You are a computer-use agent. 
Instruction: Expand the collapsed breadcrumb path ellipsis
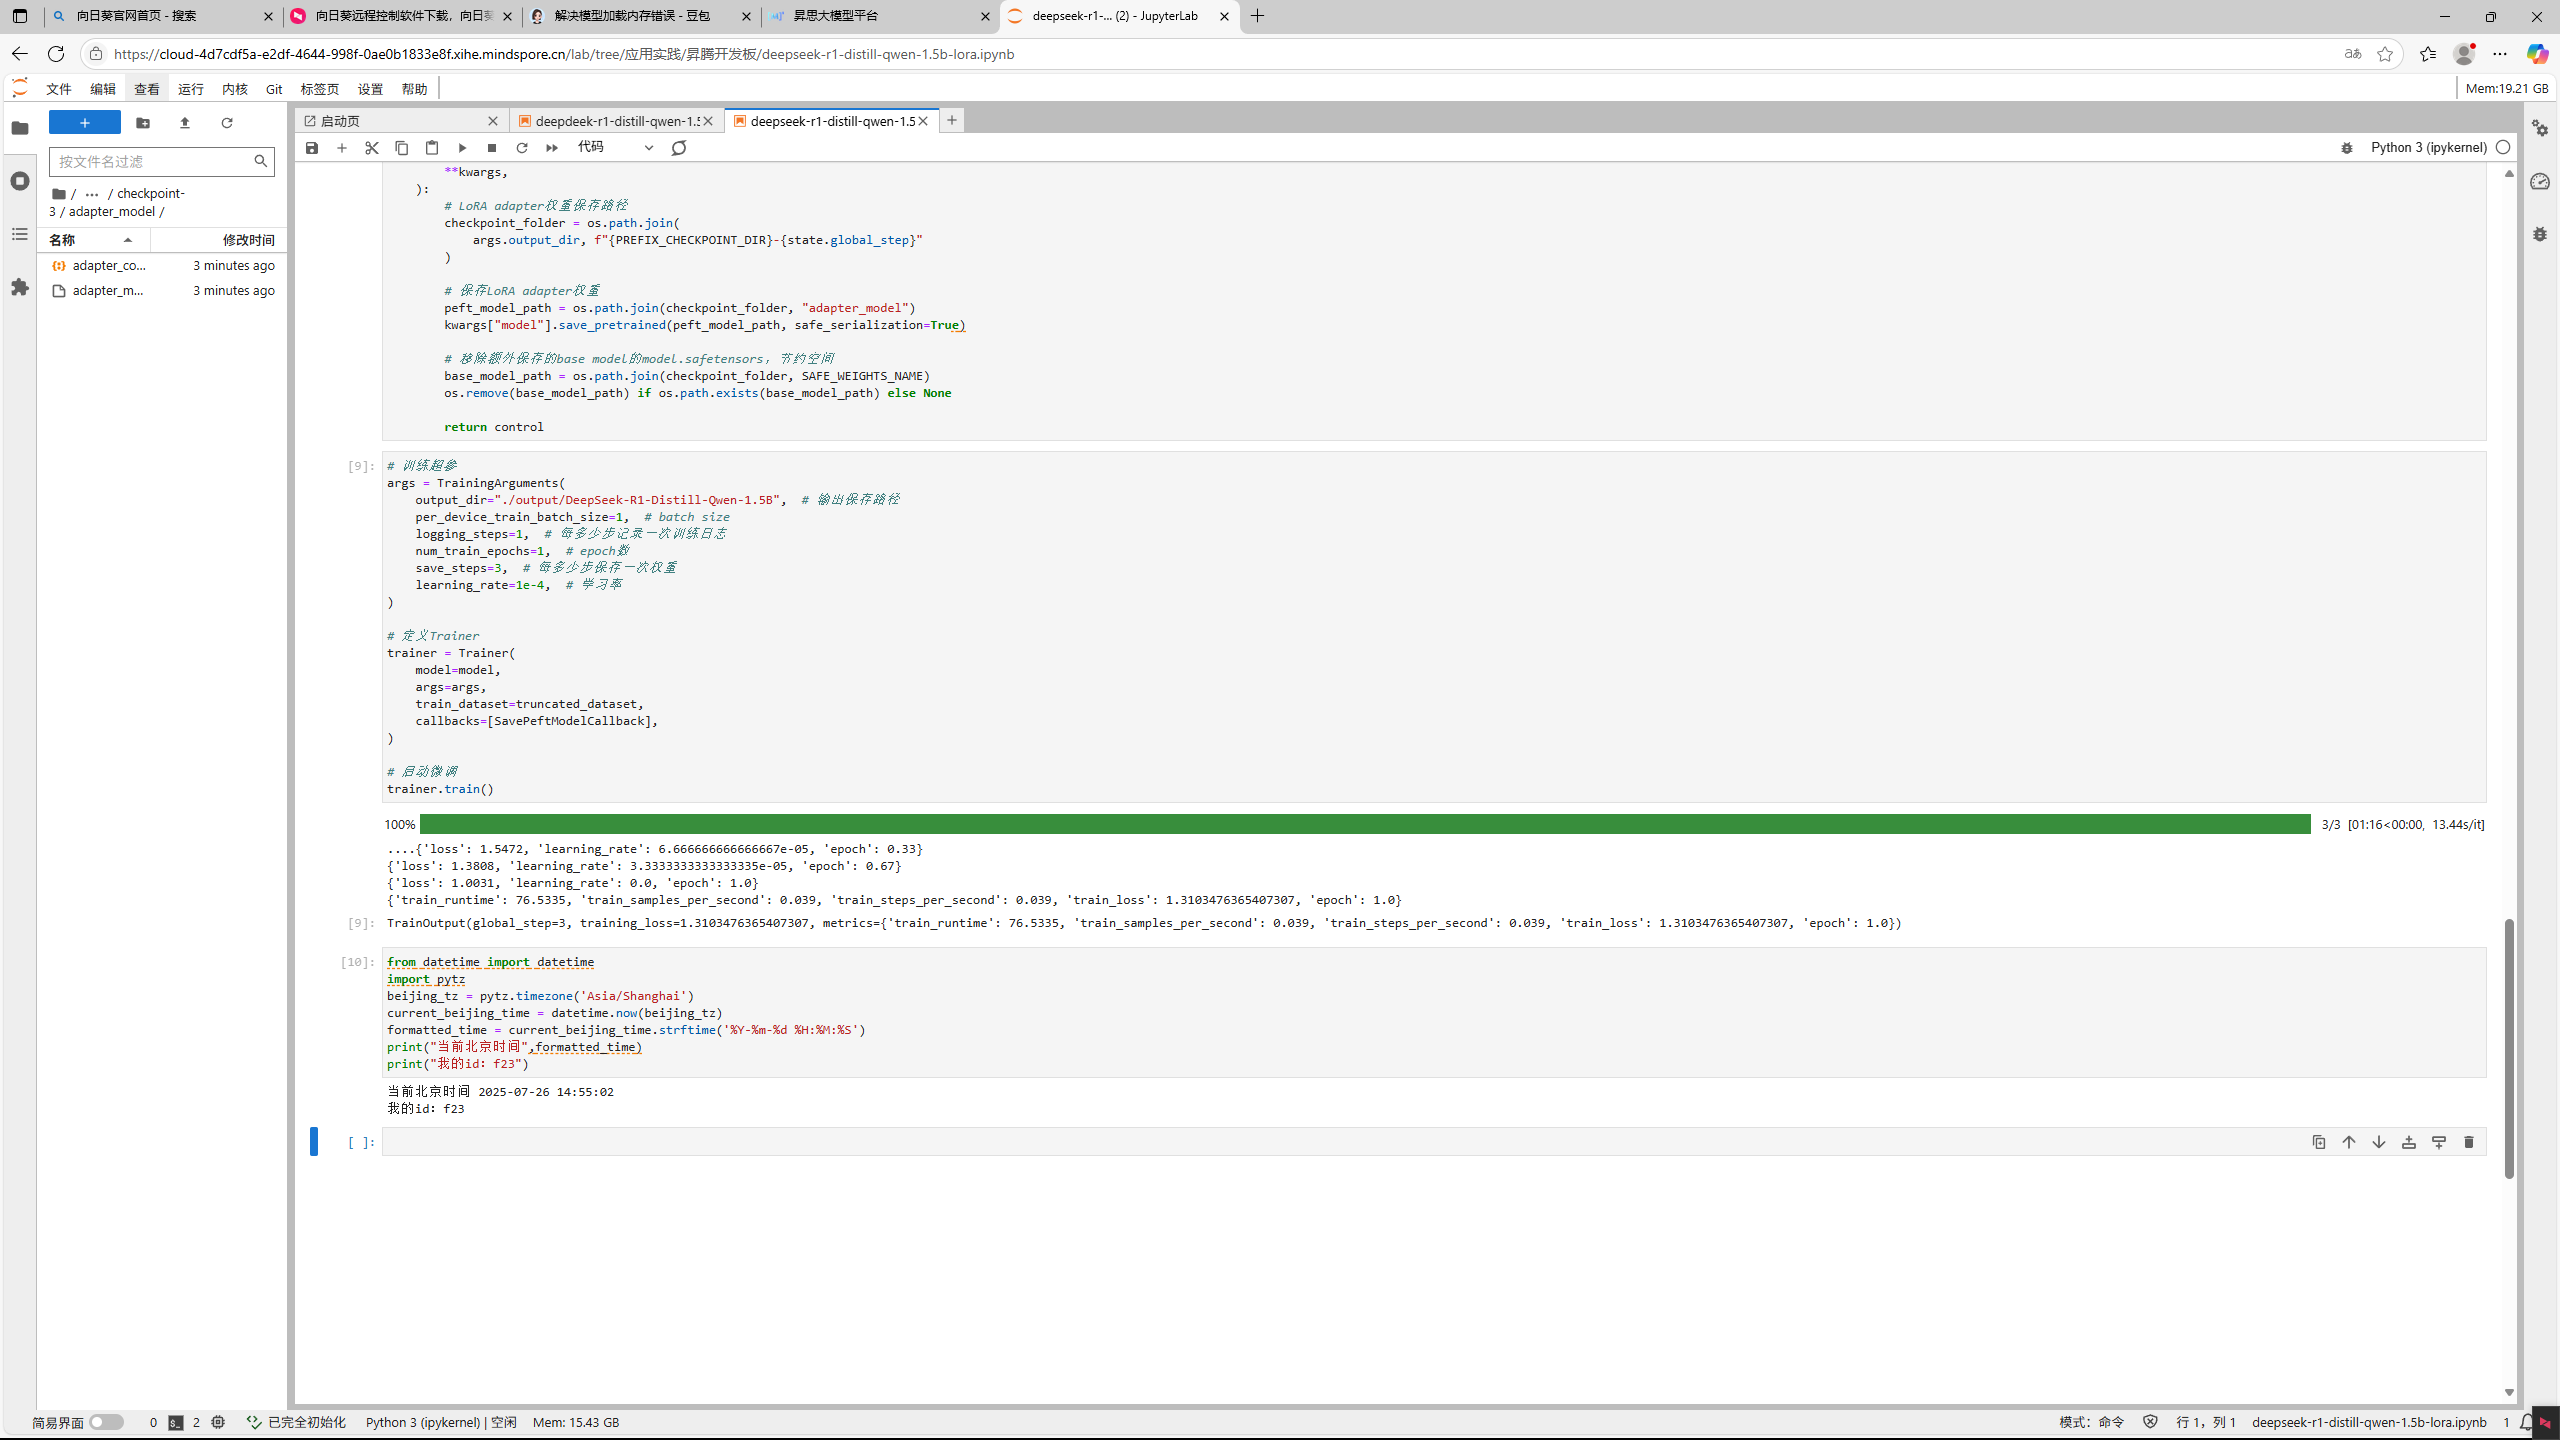tap(92, 194)
